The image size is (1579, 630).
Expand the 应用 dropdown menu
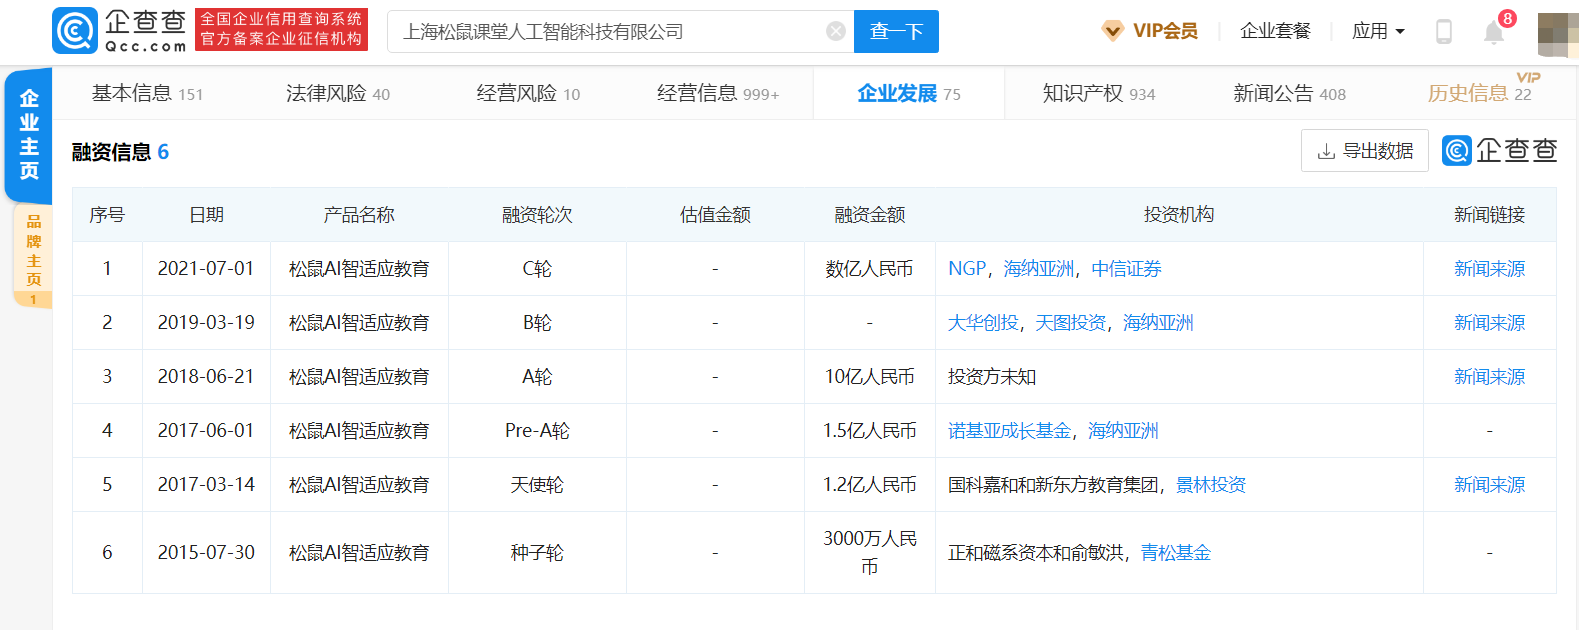coord(1378,31)
